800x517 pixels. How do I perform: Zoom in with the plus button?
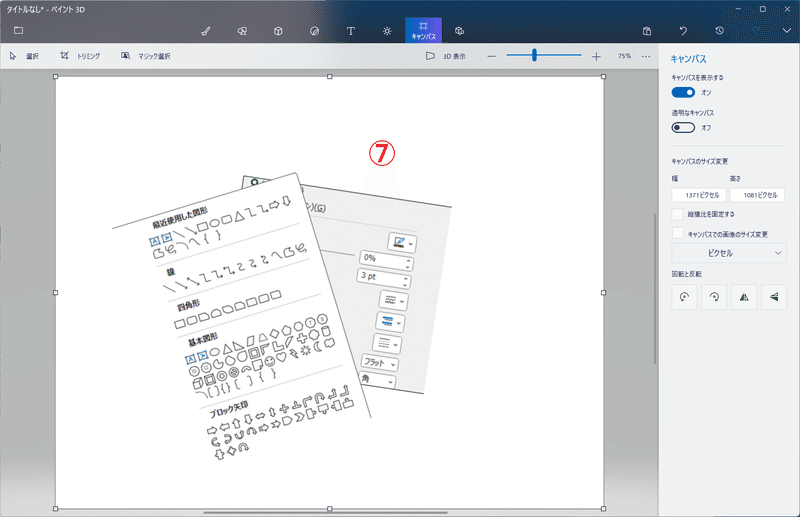click(x=596, y=56)
